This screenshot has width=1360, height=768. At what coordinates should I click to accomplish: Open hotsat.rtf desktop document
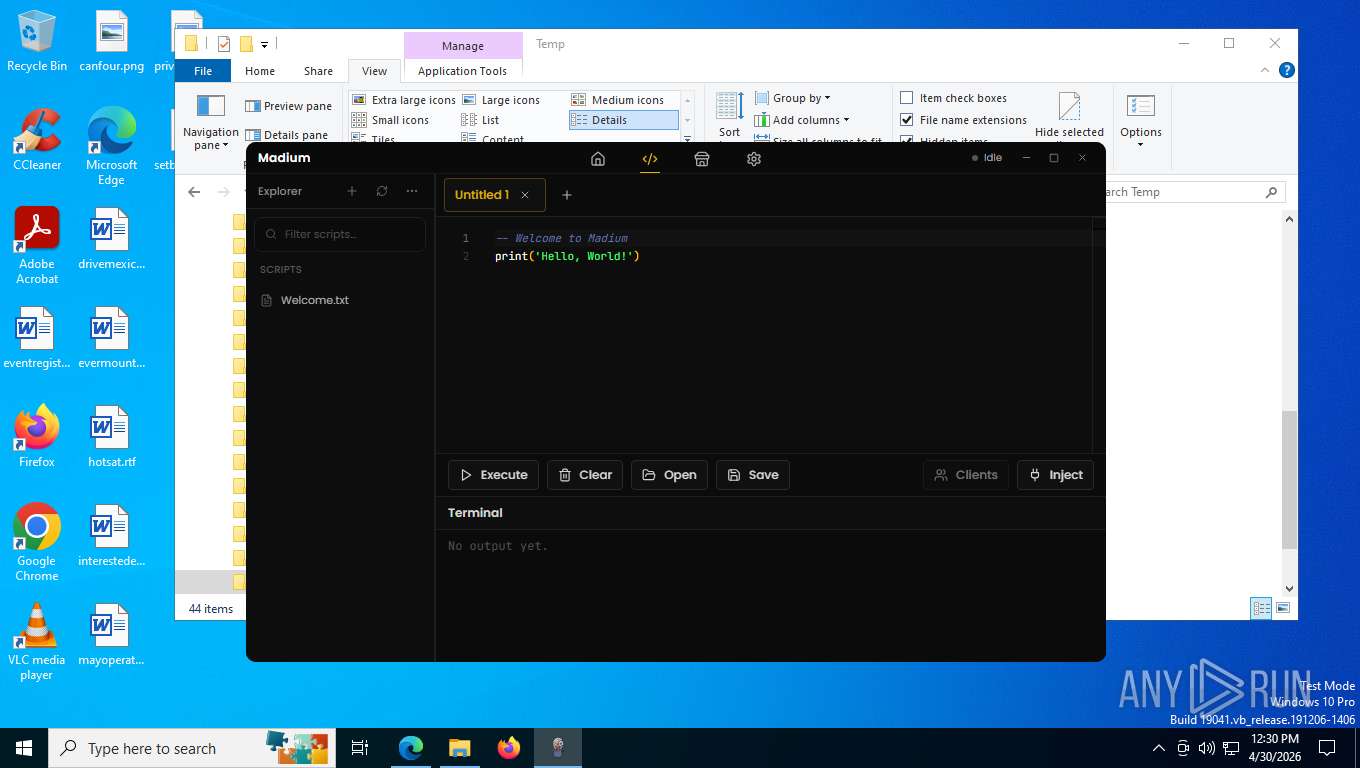tap(111, 437)
